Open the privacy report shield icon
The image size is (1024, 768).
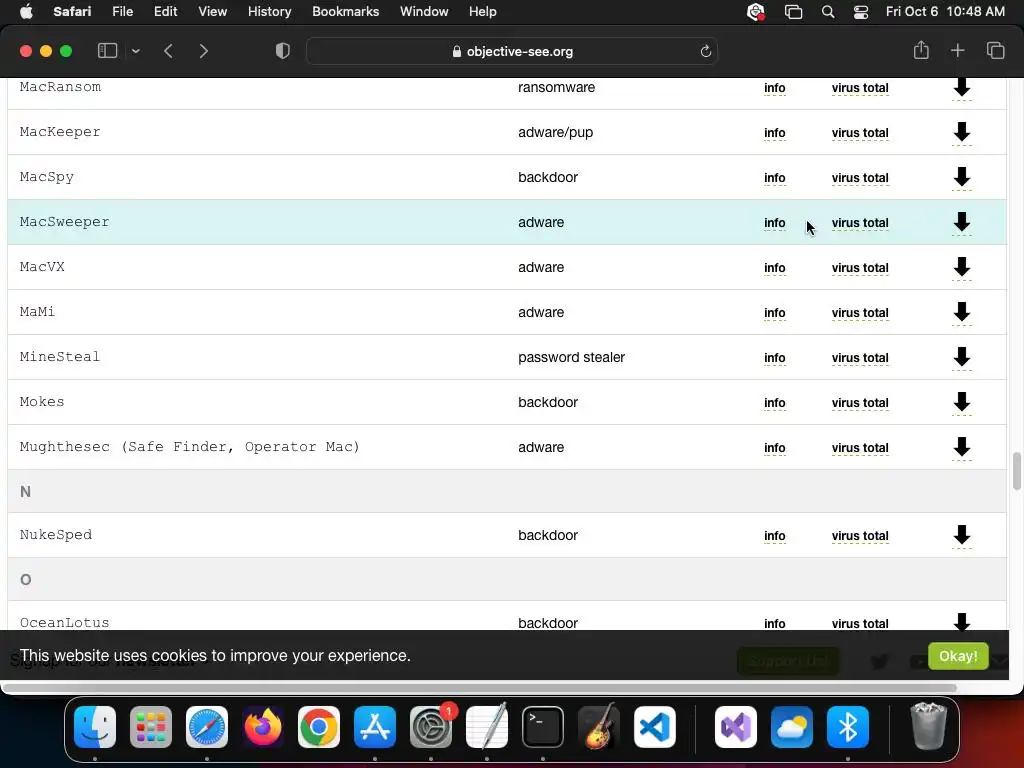pos(283,51)
